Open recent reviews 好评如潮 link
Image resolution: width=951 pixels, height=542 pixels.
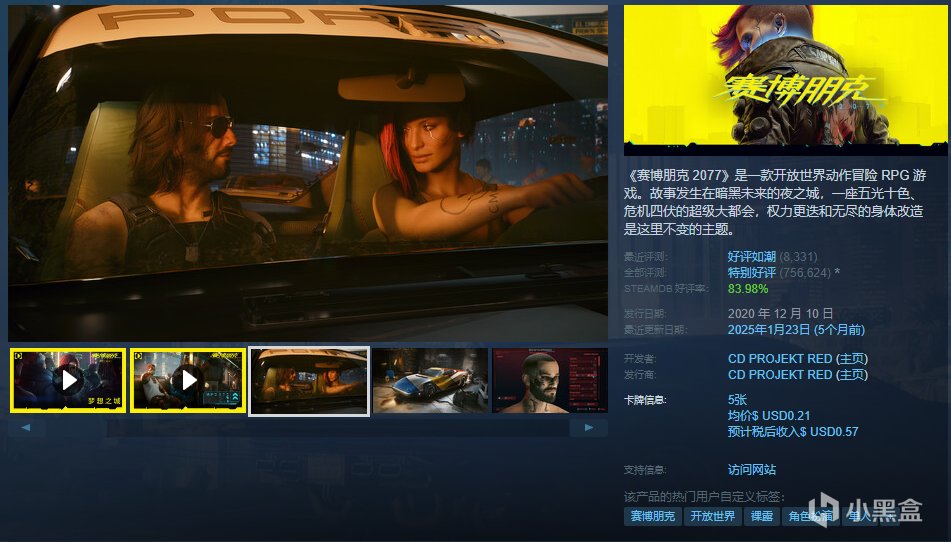point(751,256)
